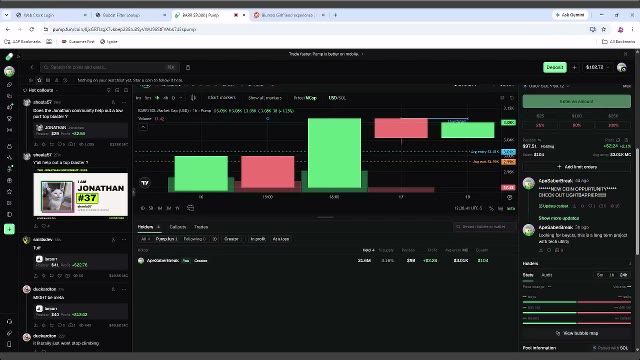
Task: Click the fullscreen chart icon
Action: tap(502, 98)
